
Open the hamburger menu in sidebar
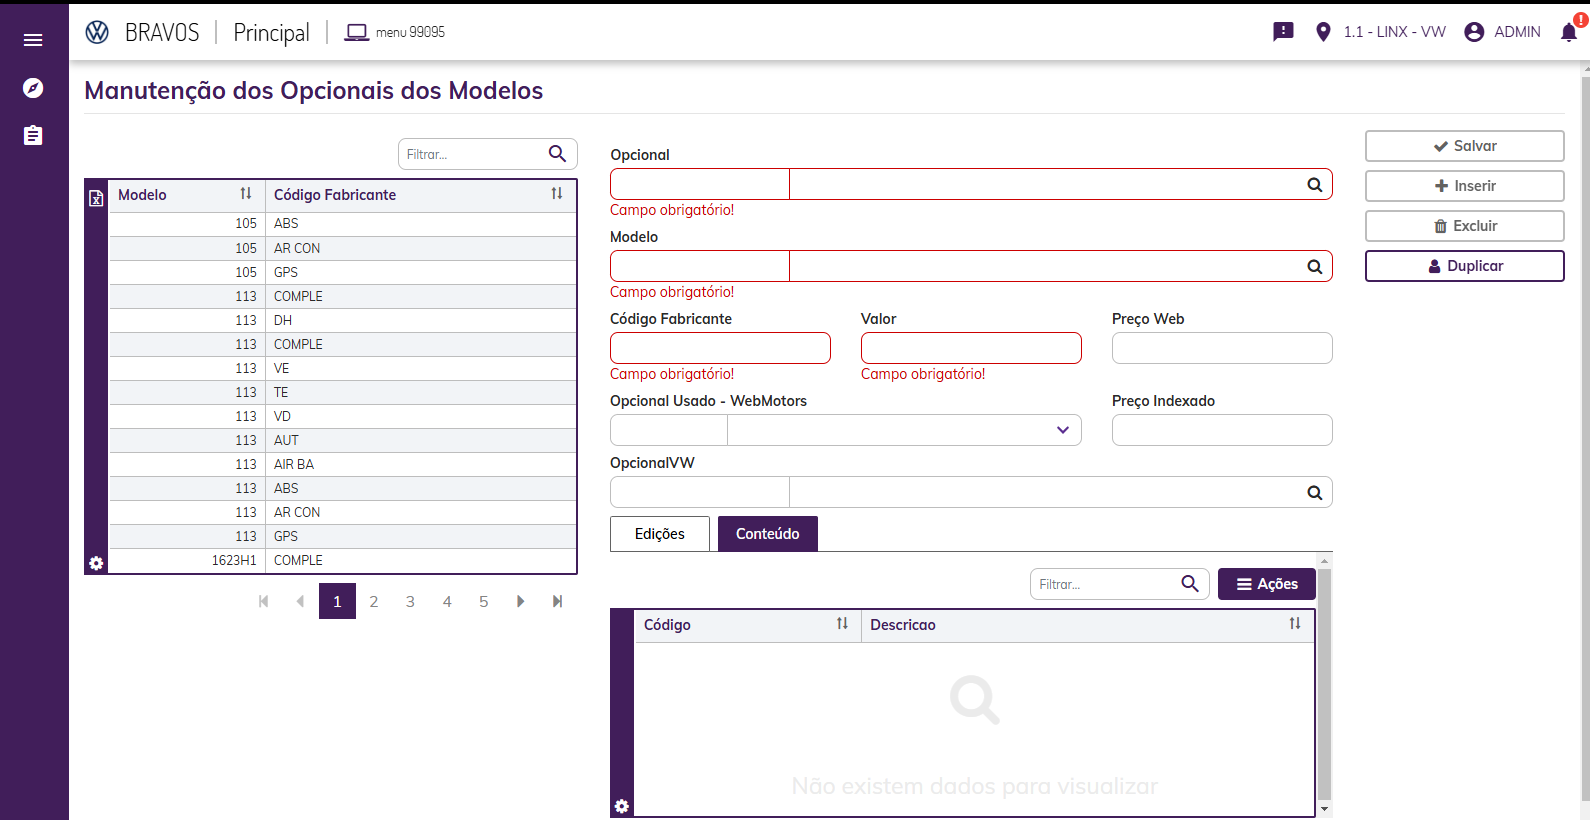coord(33,40)
